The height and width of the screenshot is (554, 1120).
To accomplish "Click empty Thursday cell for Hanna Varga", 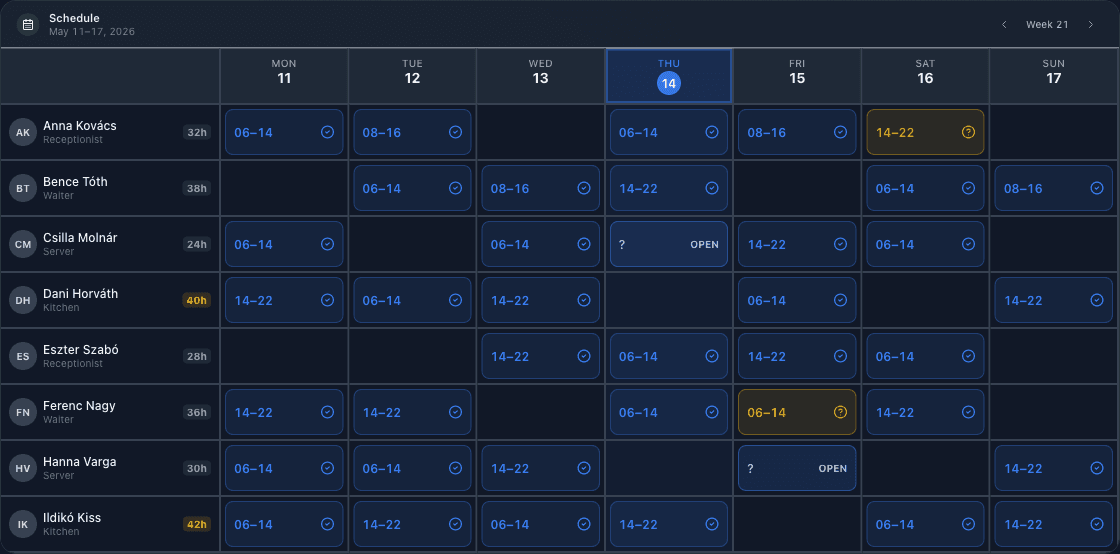I will tap(669, 468).
